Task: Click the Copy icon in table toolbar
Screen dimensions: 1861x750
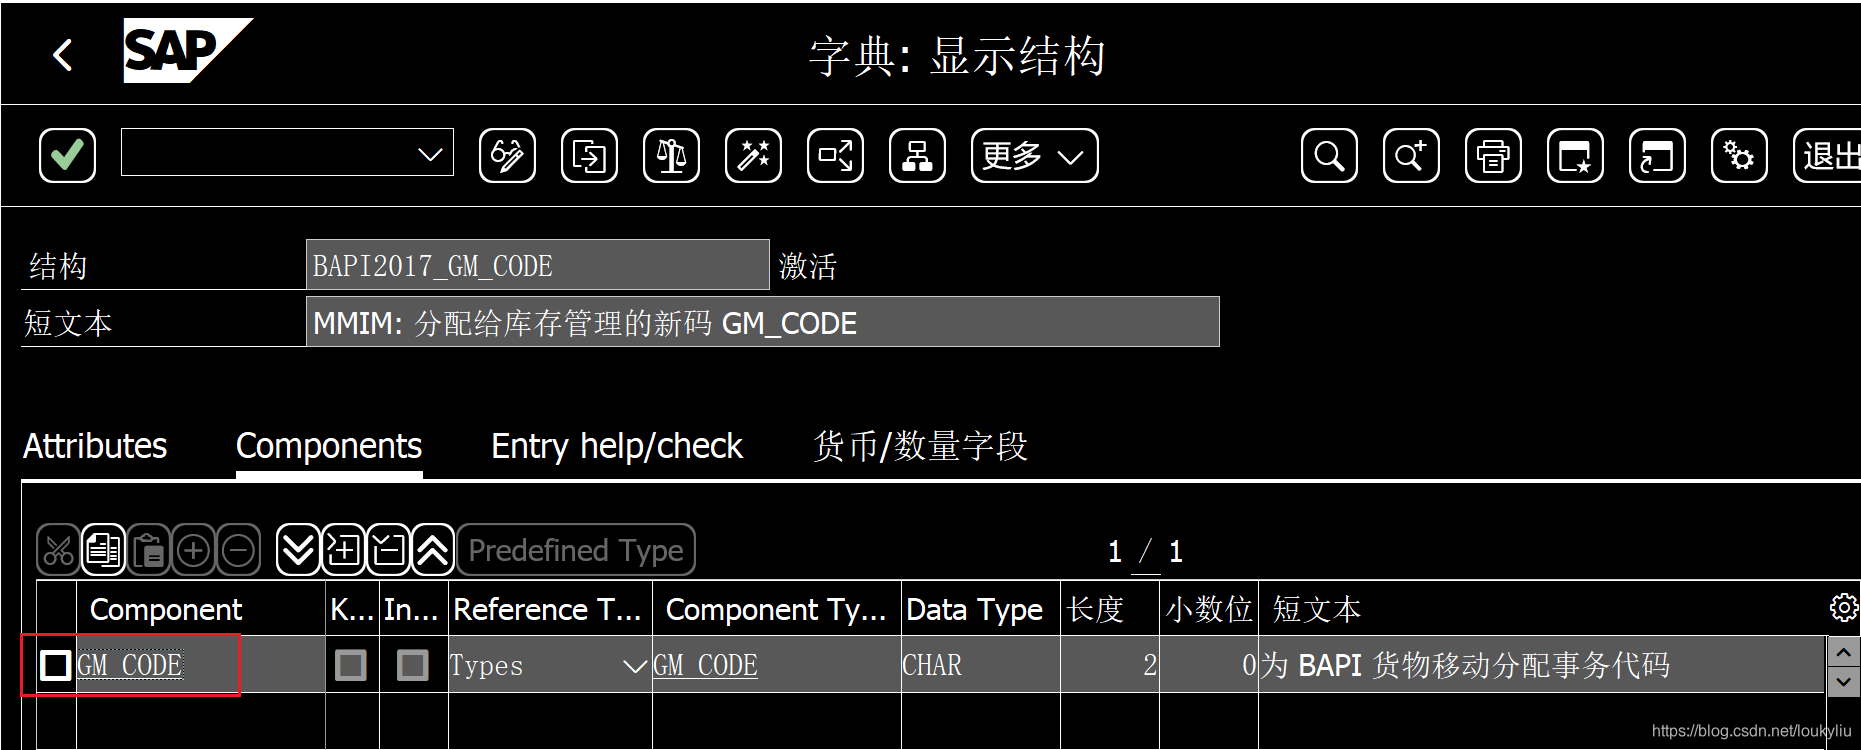Action: pos(103,550)
